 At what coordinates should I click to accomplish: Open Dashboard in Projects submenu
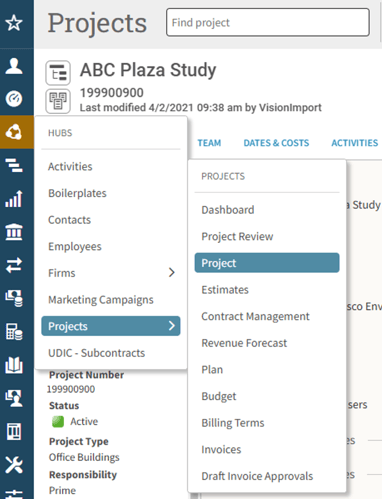coord(267,210)
